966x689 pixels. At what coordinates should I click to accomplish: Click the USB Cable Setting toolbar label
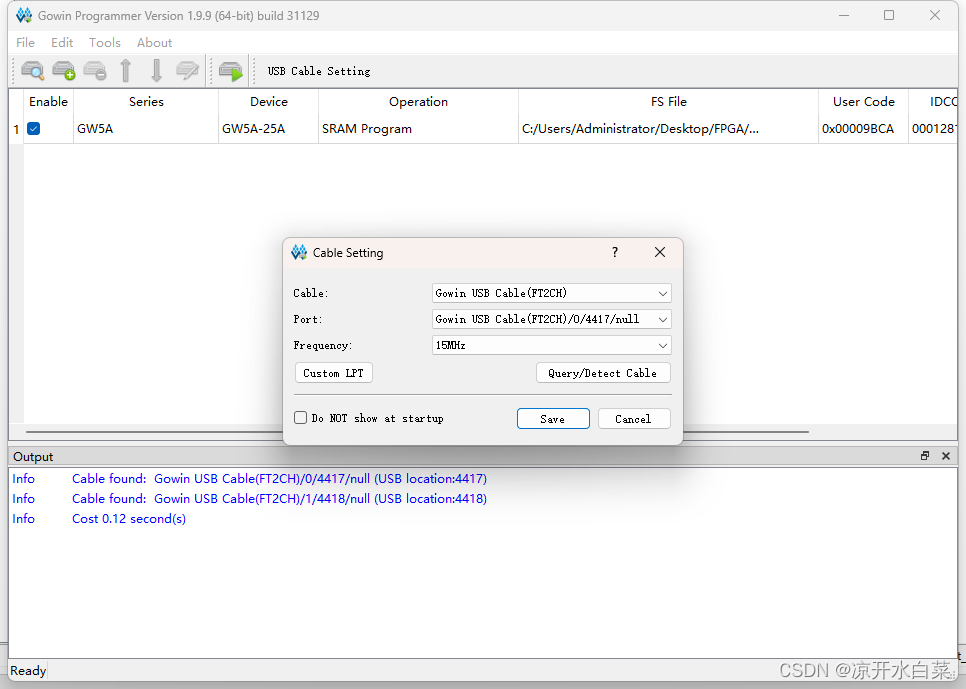coord(319,71)
